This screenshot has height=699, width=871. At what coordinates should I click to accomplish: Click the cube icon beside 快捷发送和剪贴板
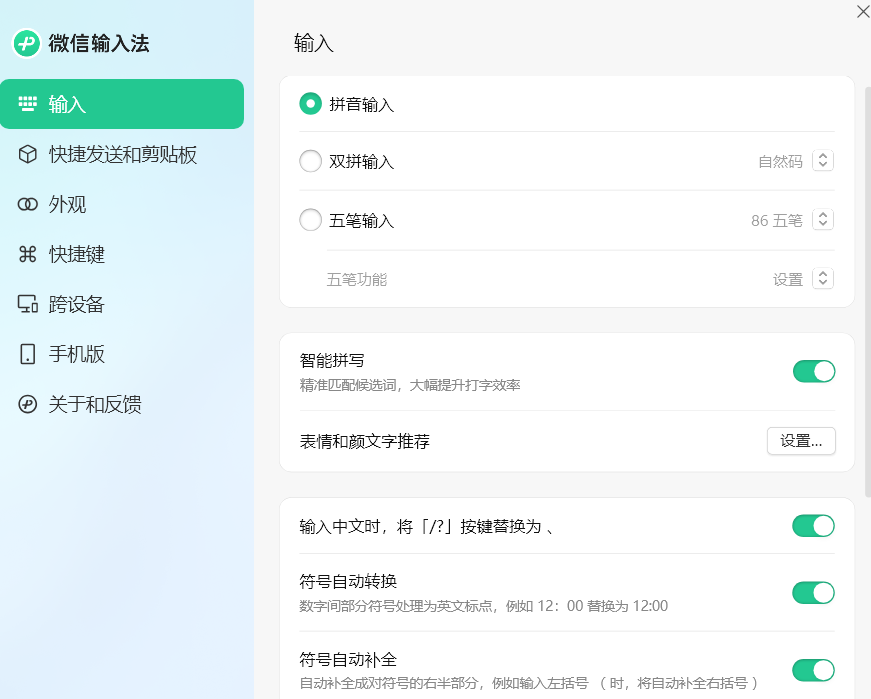click(x=27, y=154)
